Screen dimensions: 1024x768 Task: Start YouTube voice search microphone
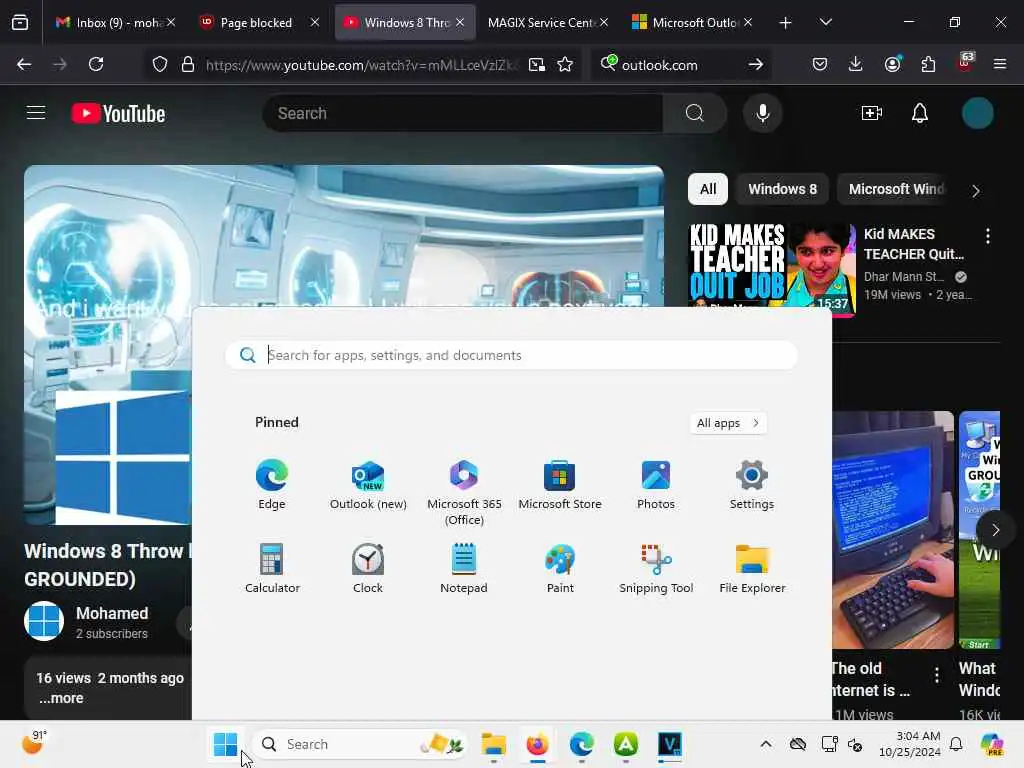coord(762,113)
